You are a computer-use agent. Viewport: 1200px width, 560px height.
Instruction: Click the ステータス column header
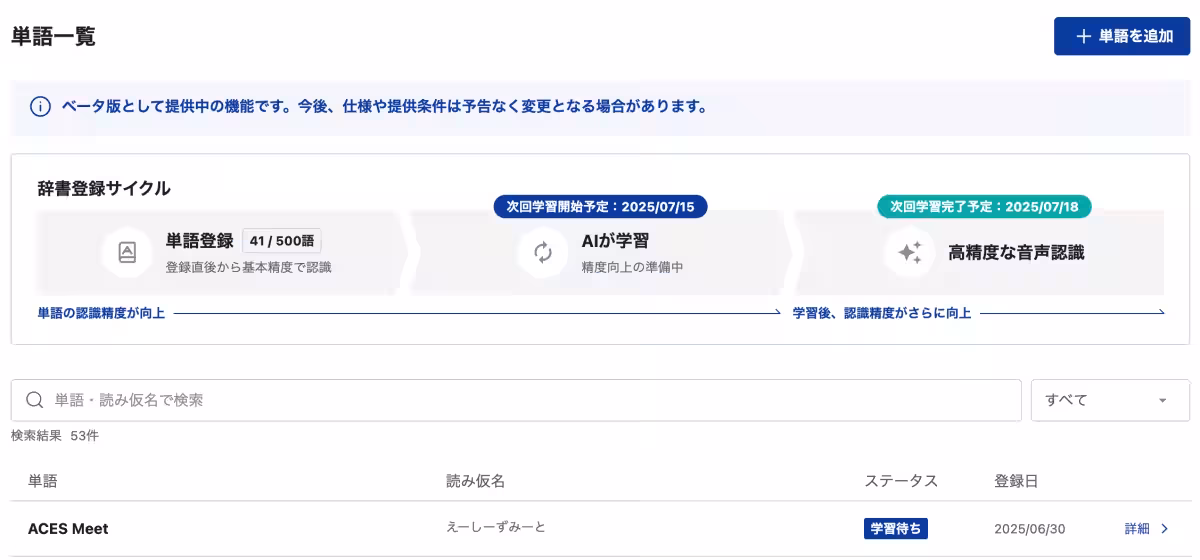900,481
